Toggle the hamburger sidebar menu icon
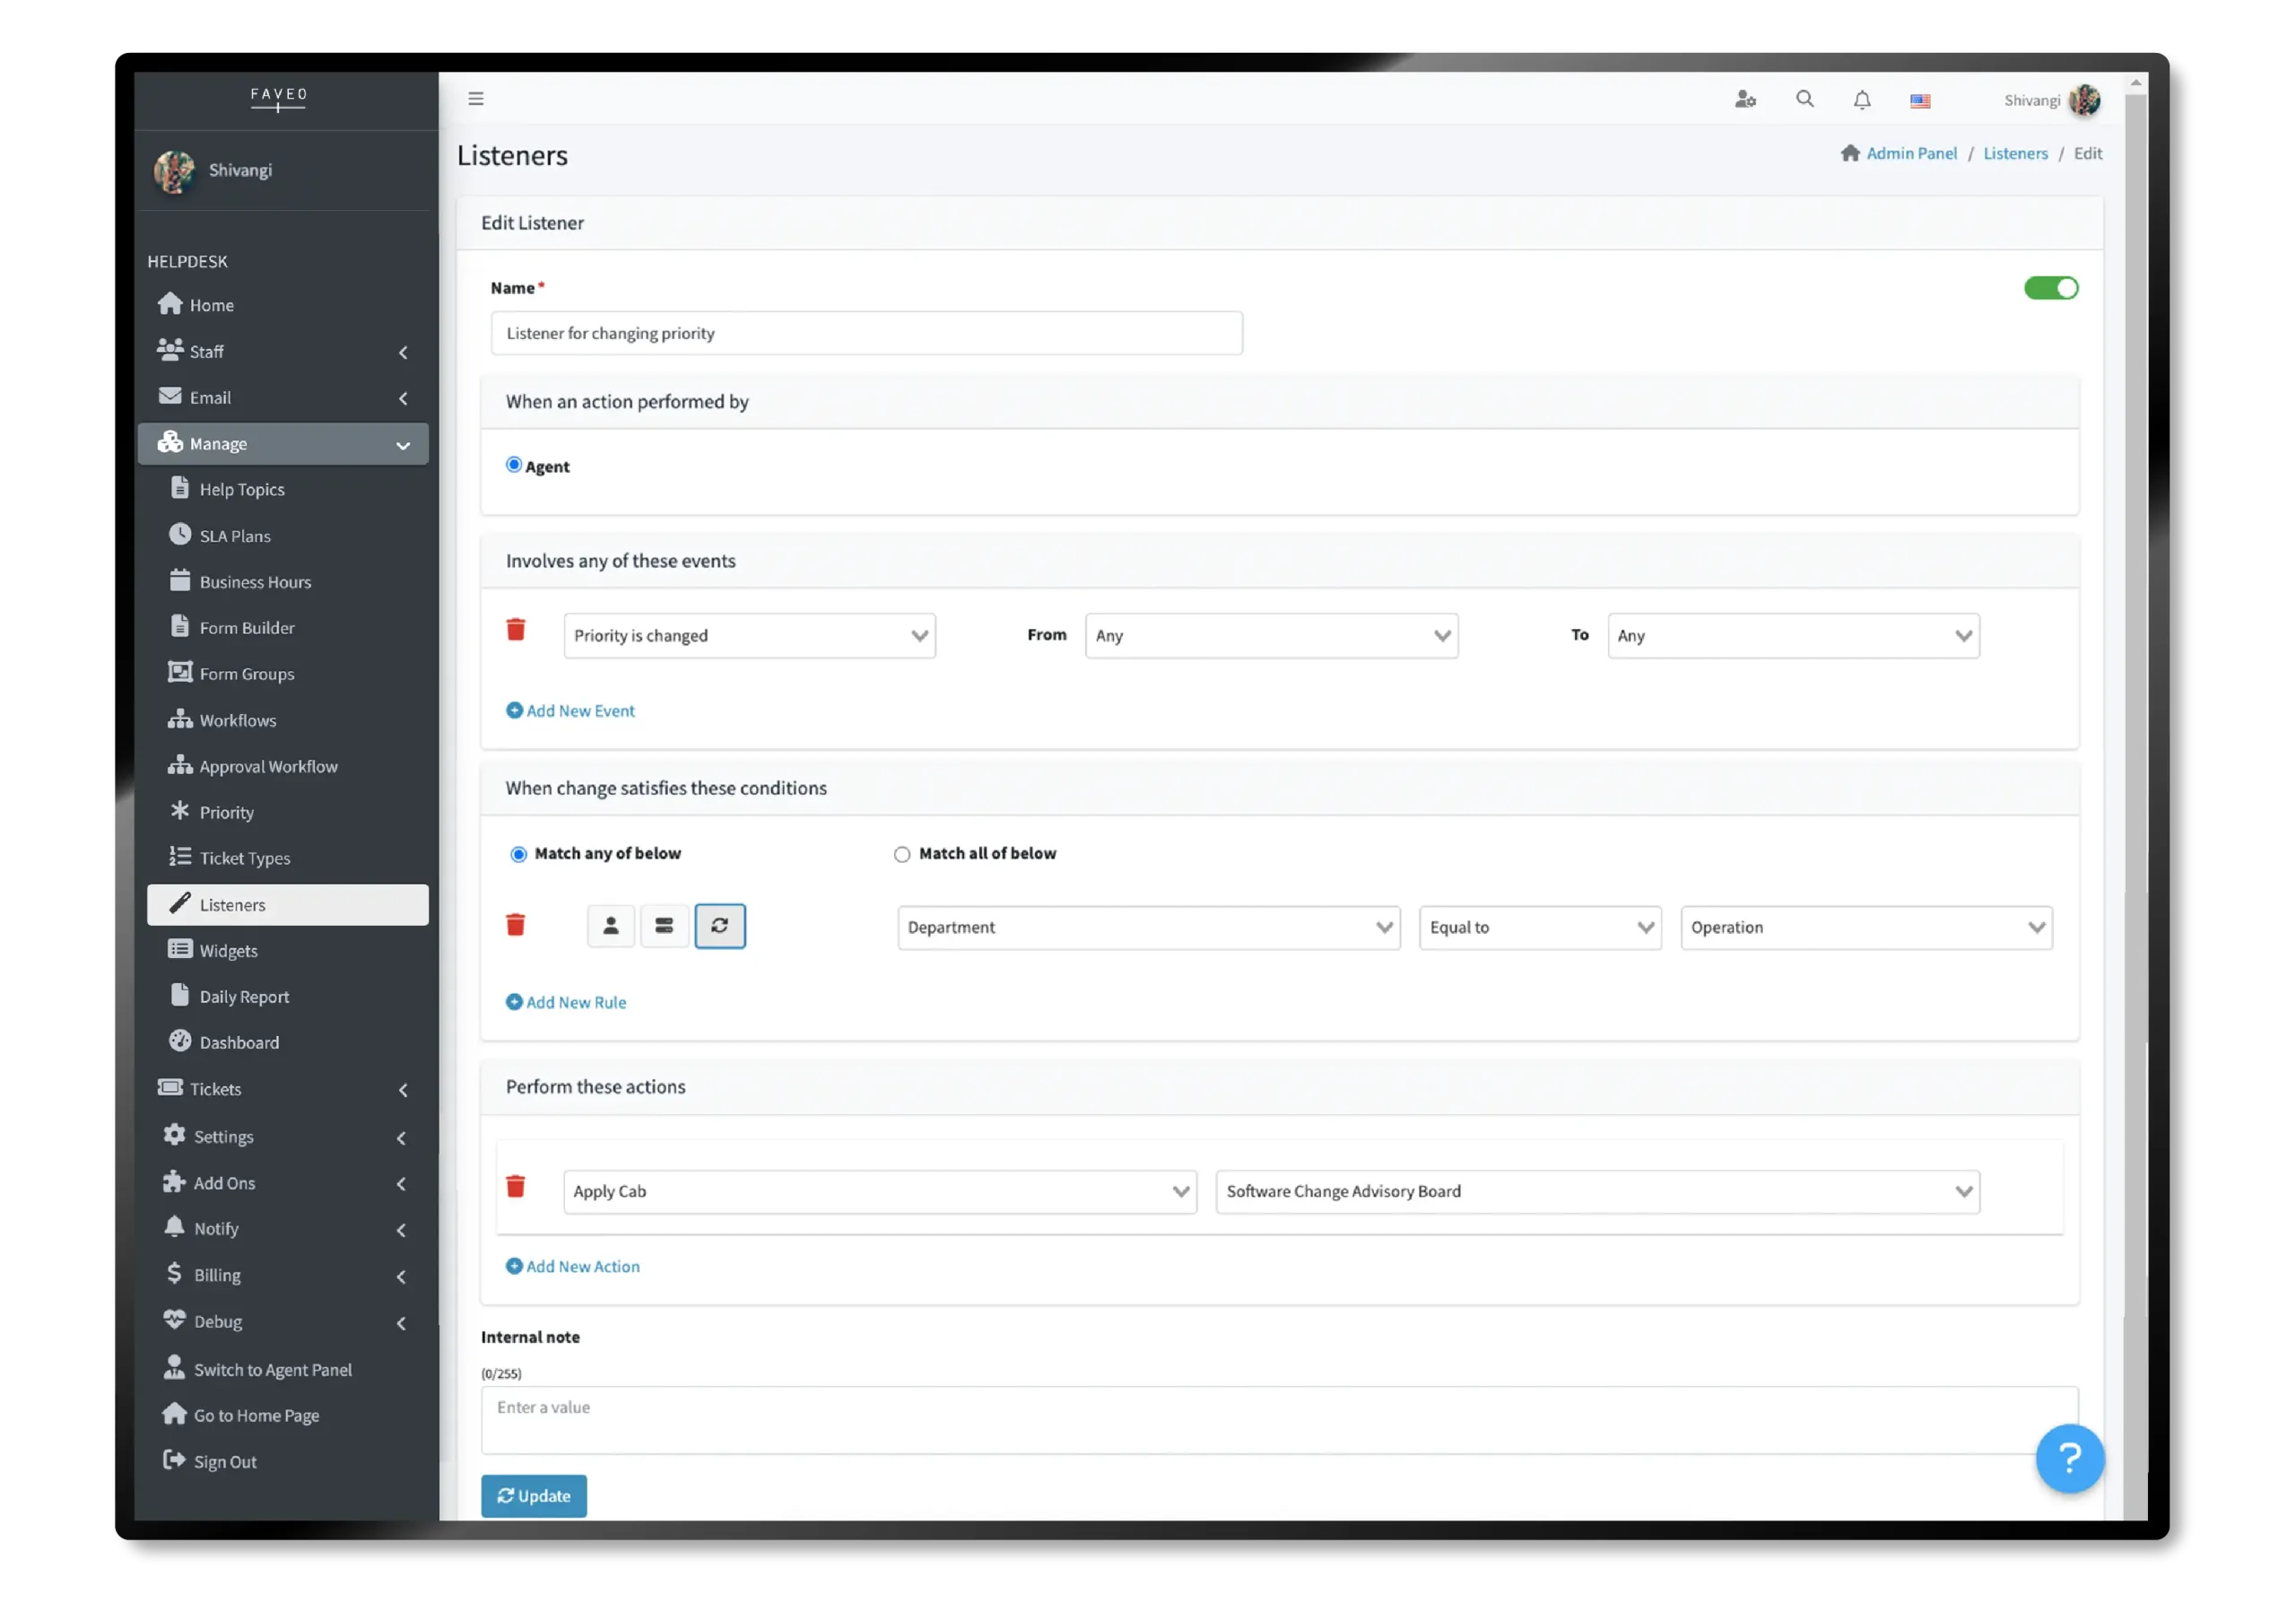This screenshot has width=2296, height=1612. coord(476,98)
